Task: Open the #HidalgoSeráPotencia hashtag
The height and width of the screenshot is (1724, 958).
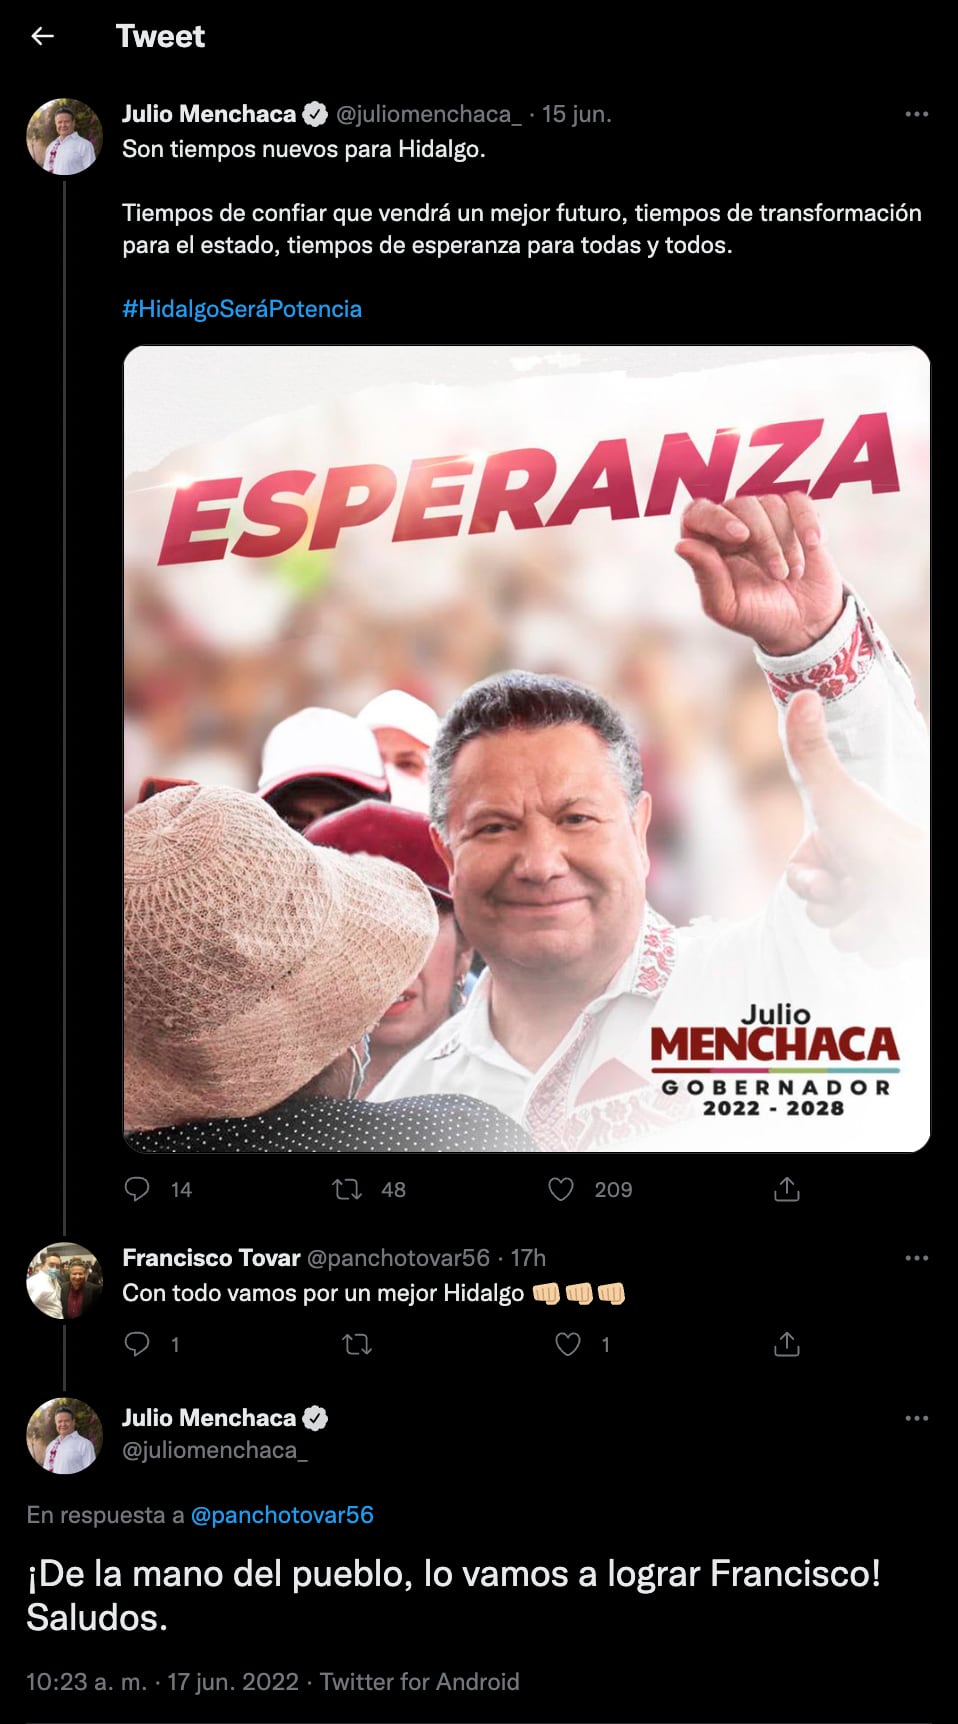Action: tap(242, 309)
